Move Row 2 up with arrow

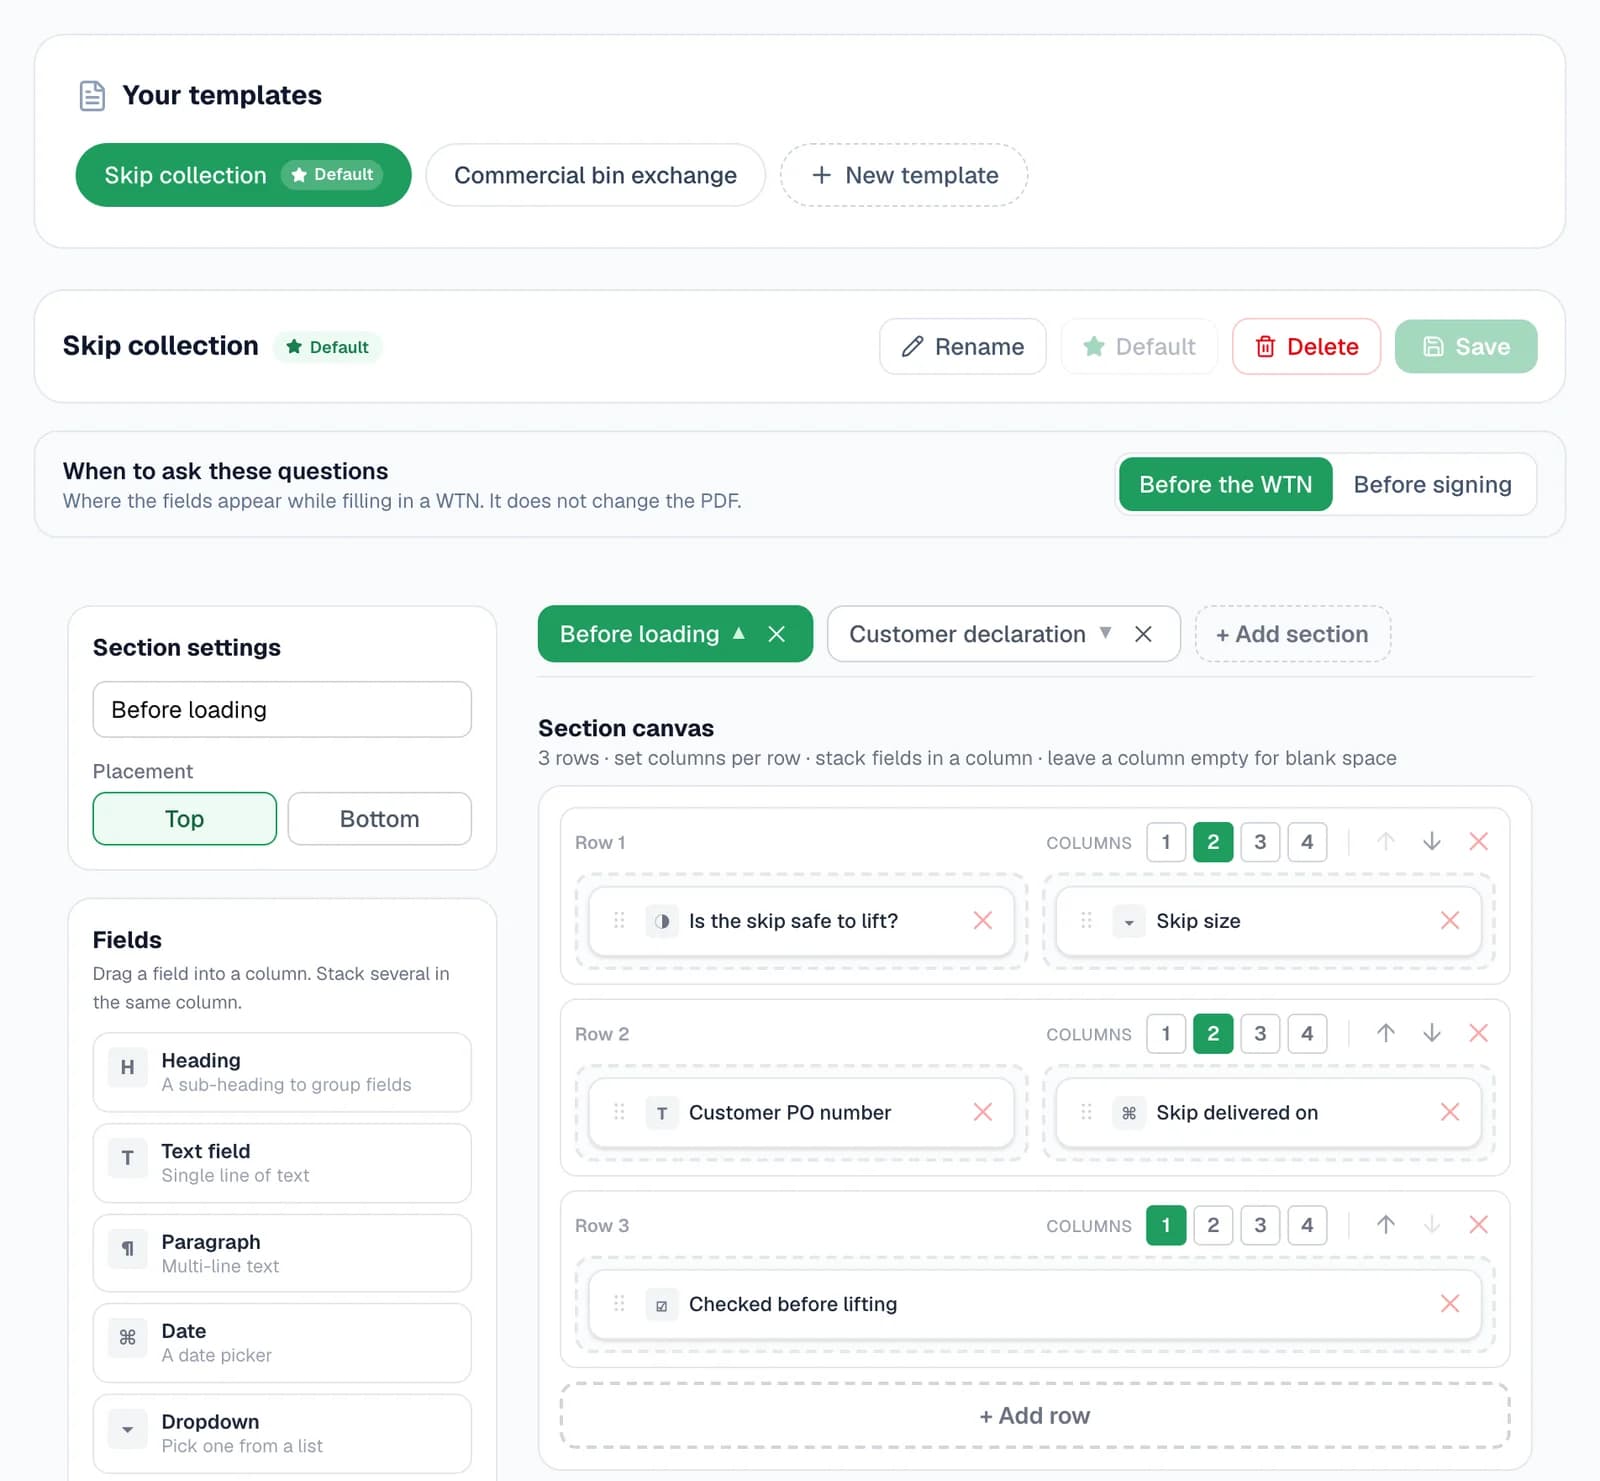(x=1385, y=1033)
